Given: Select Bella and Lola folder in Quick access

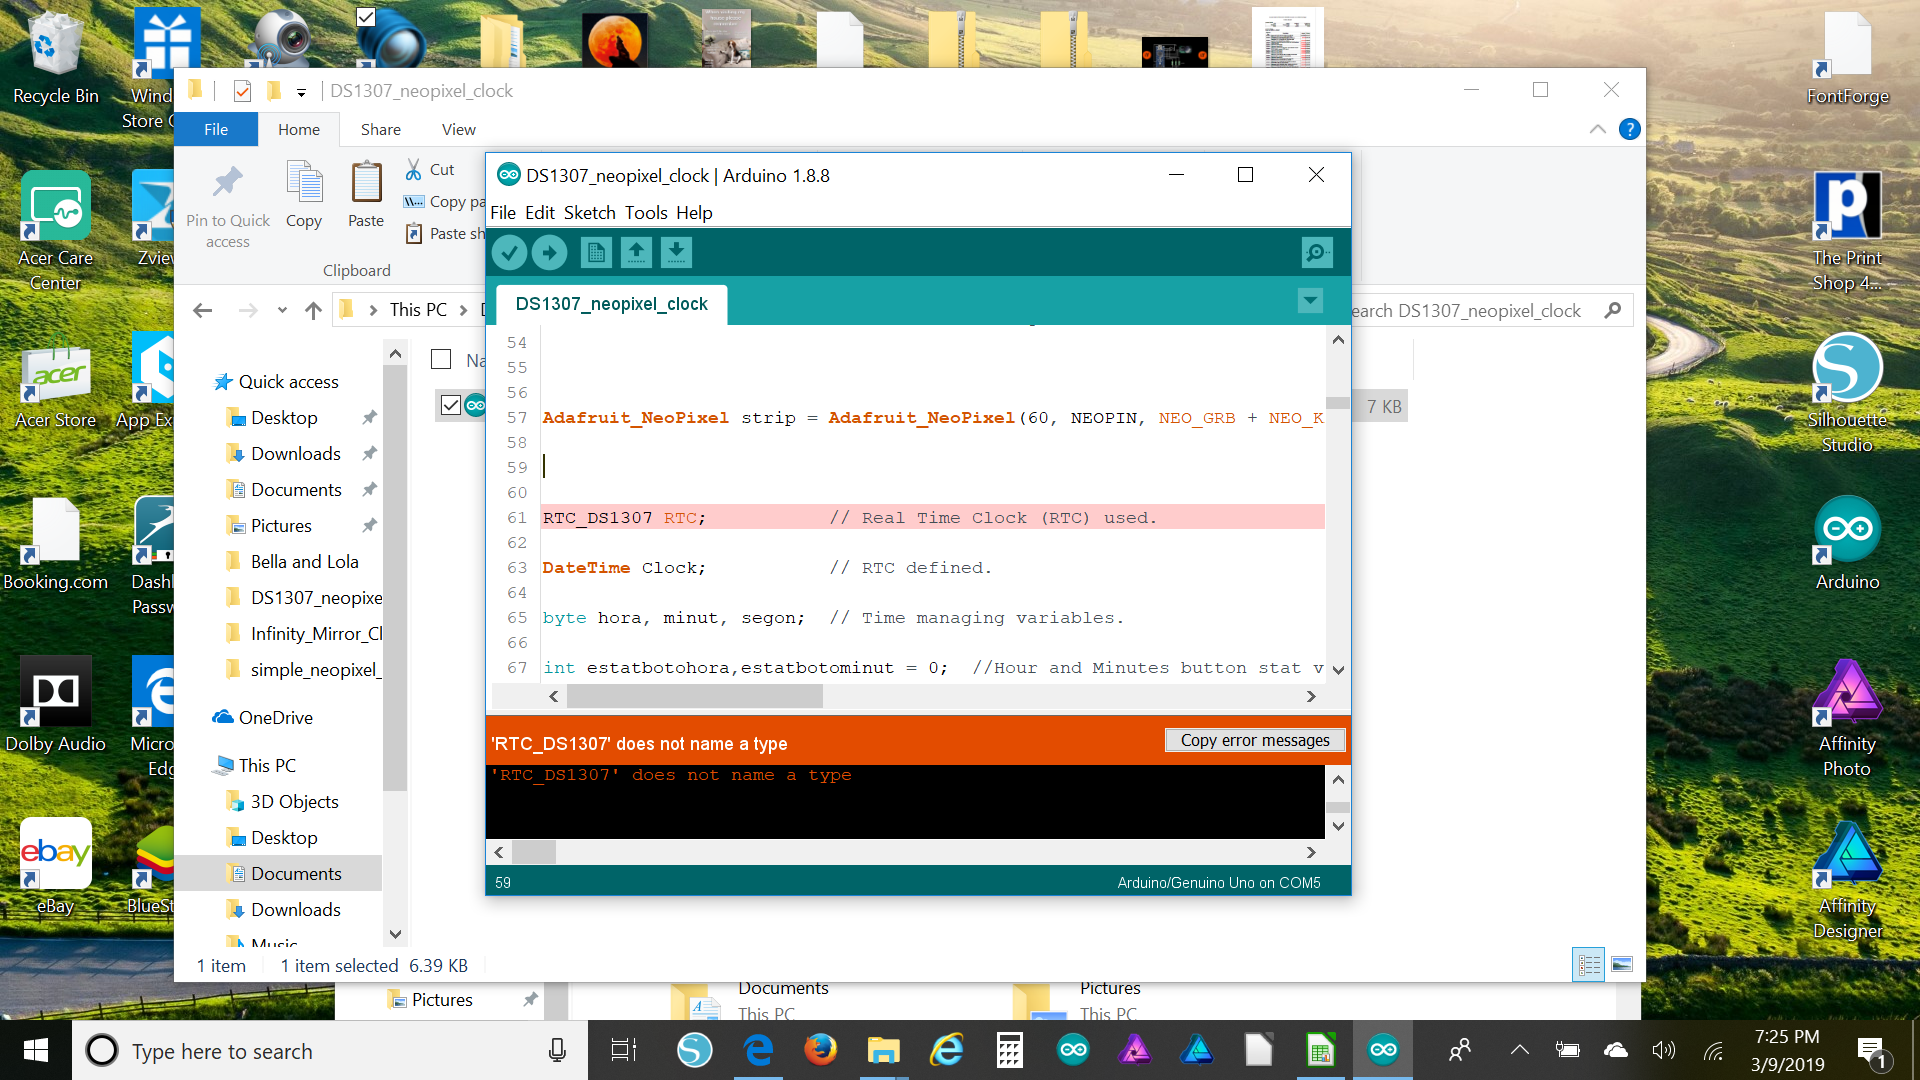Looking at the screenshot, I should (304, 562).
